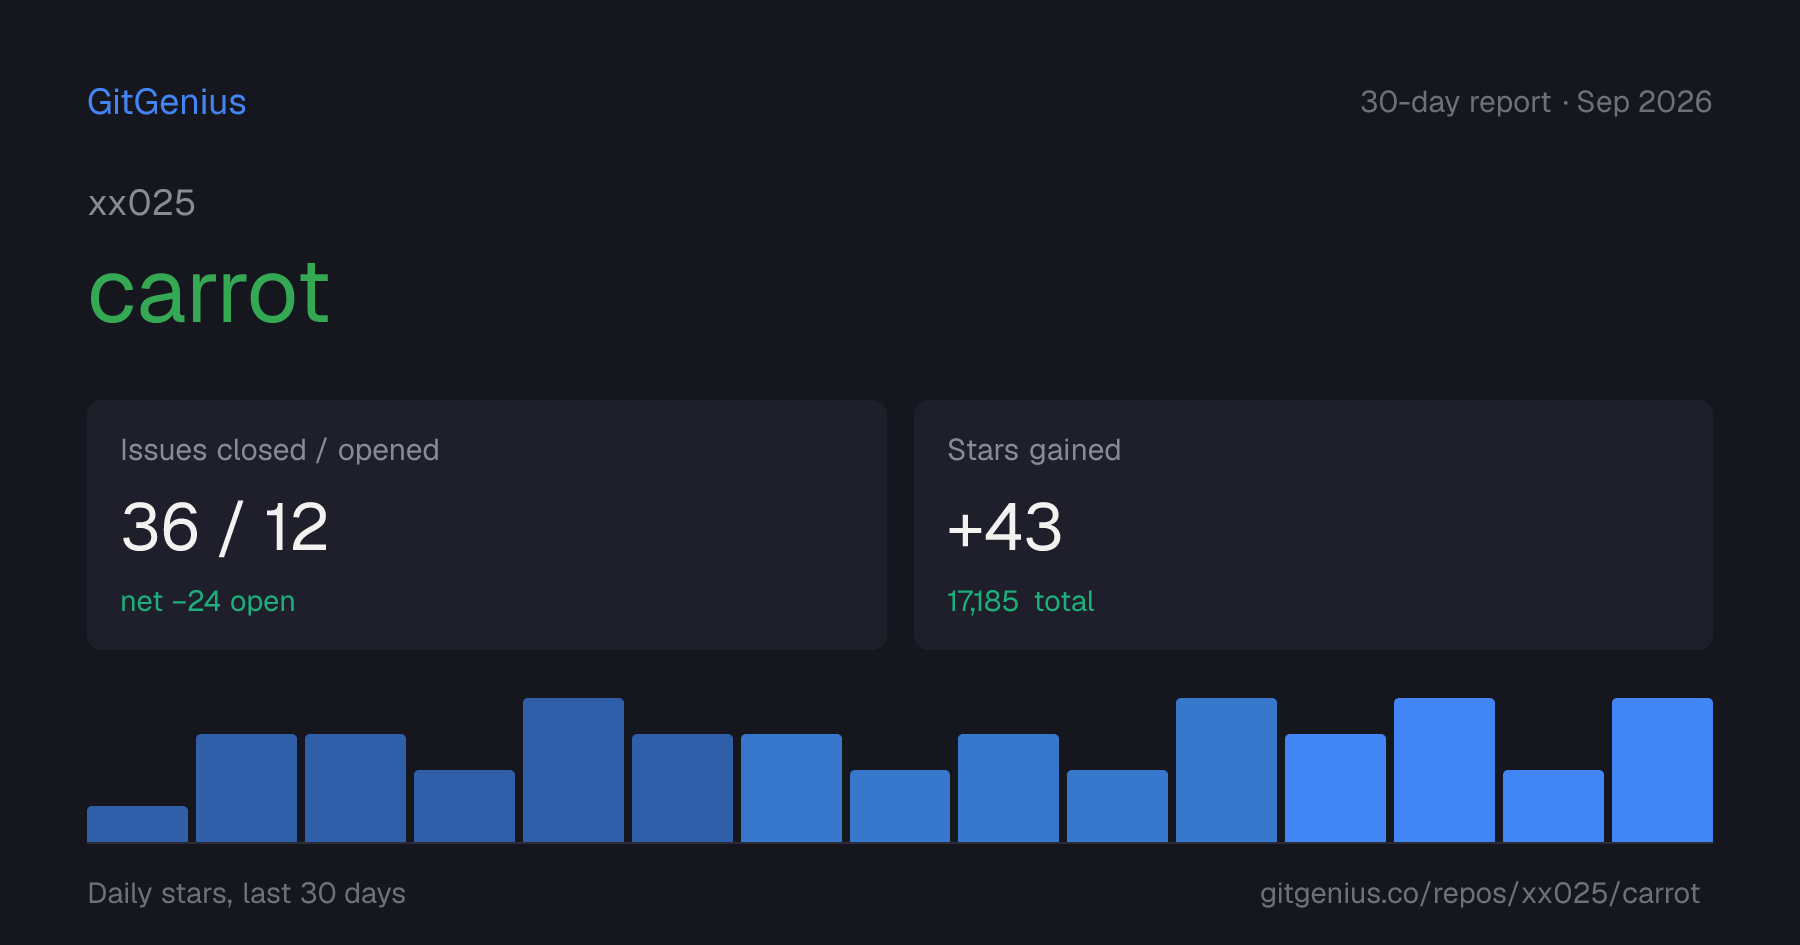1800x945 pixels.
Task: Select the xx025 owner name
Action: point(142,203)
